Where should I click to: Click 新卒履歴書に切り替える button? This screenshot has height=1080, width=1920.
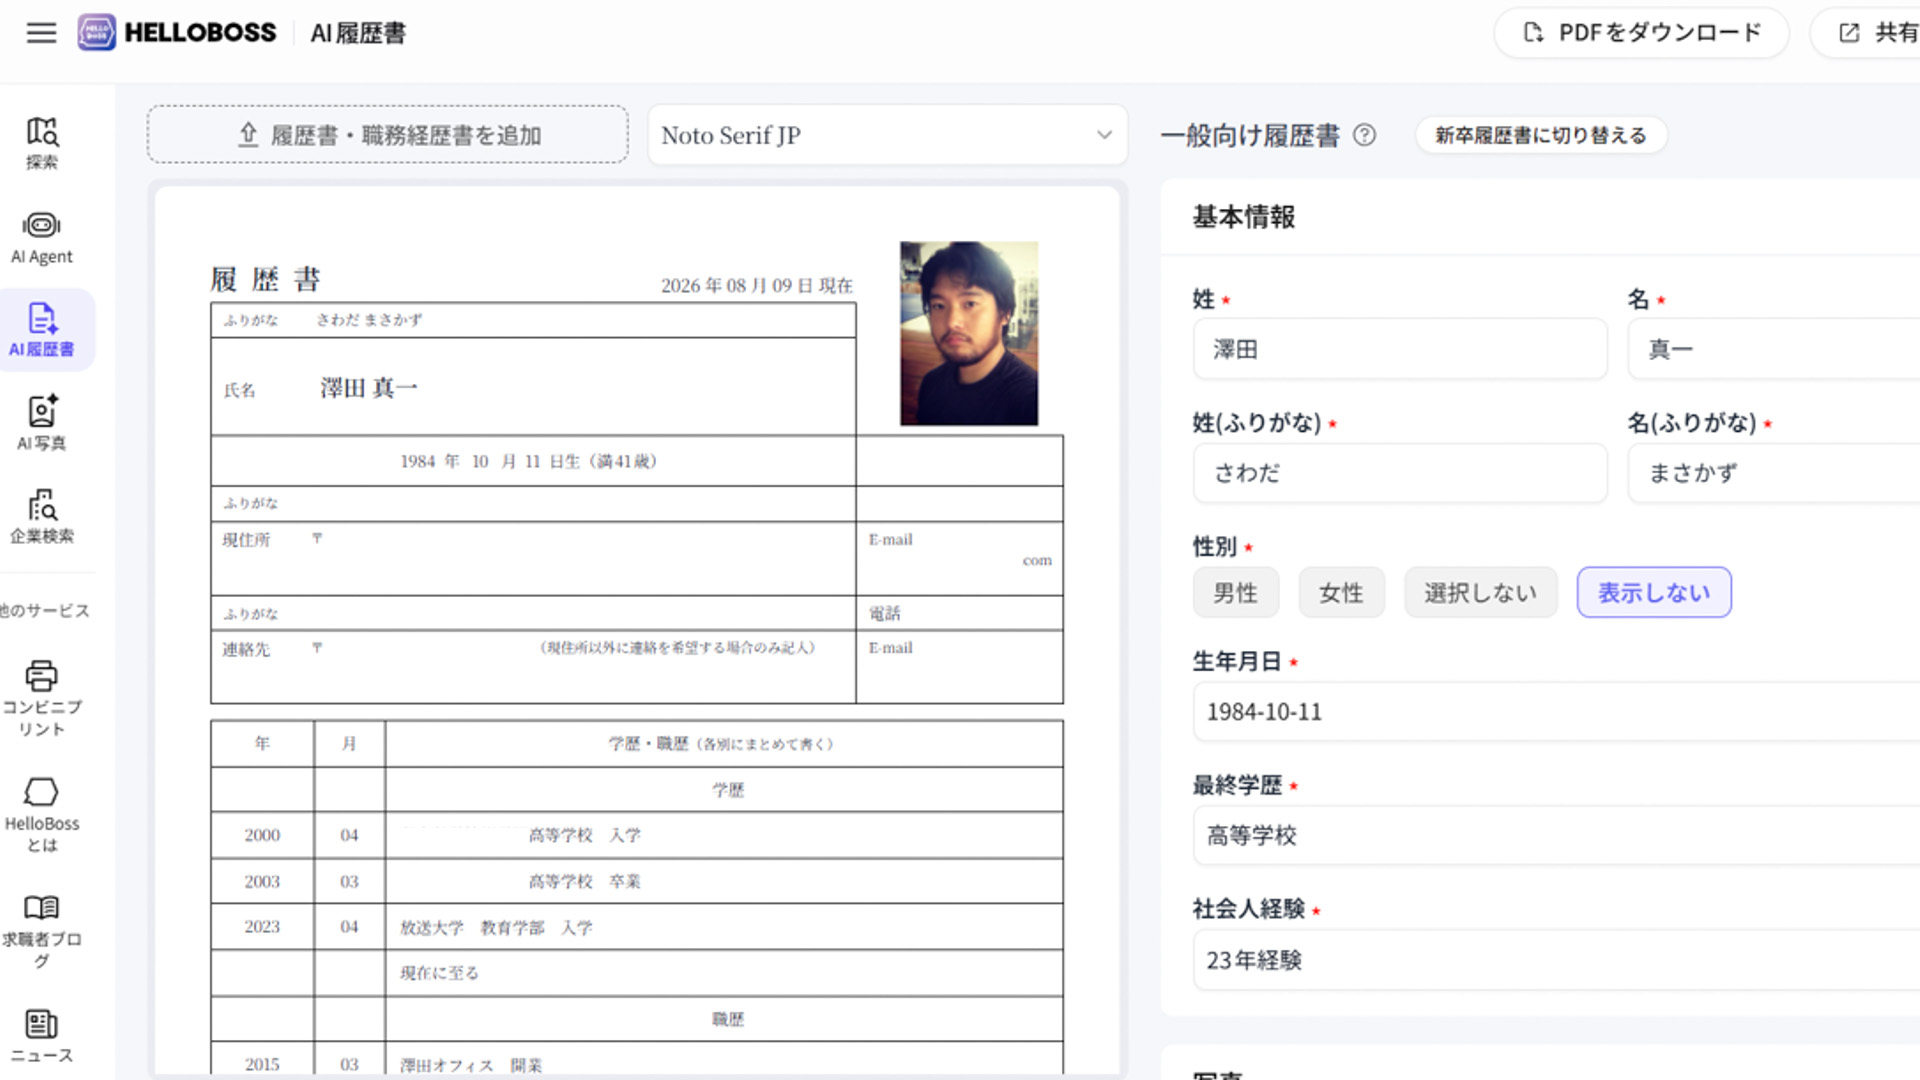1541,135
